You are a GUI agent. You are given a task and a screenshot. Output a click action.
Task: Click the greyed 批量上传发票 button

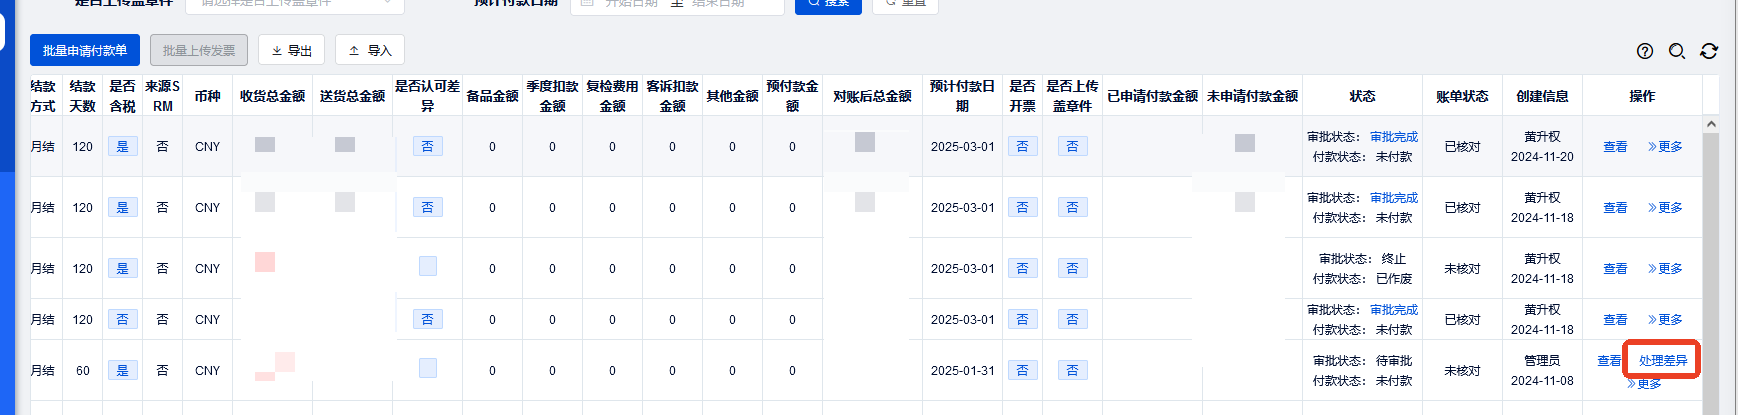pos(199,50)
